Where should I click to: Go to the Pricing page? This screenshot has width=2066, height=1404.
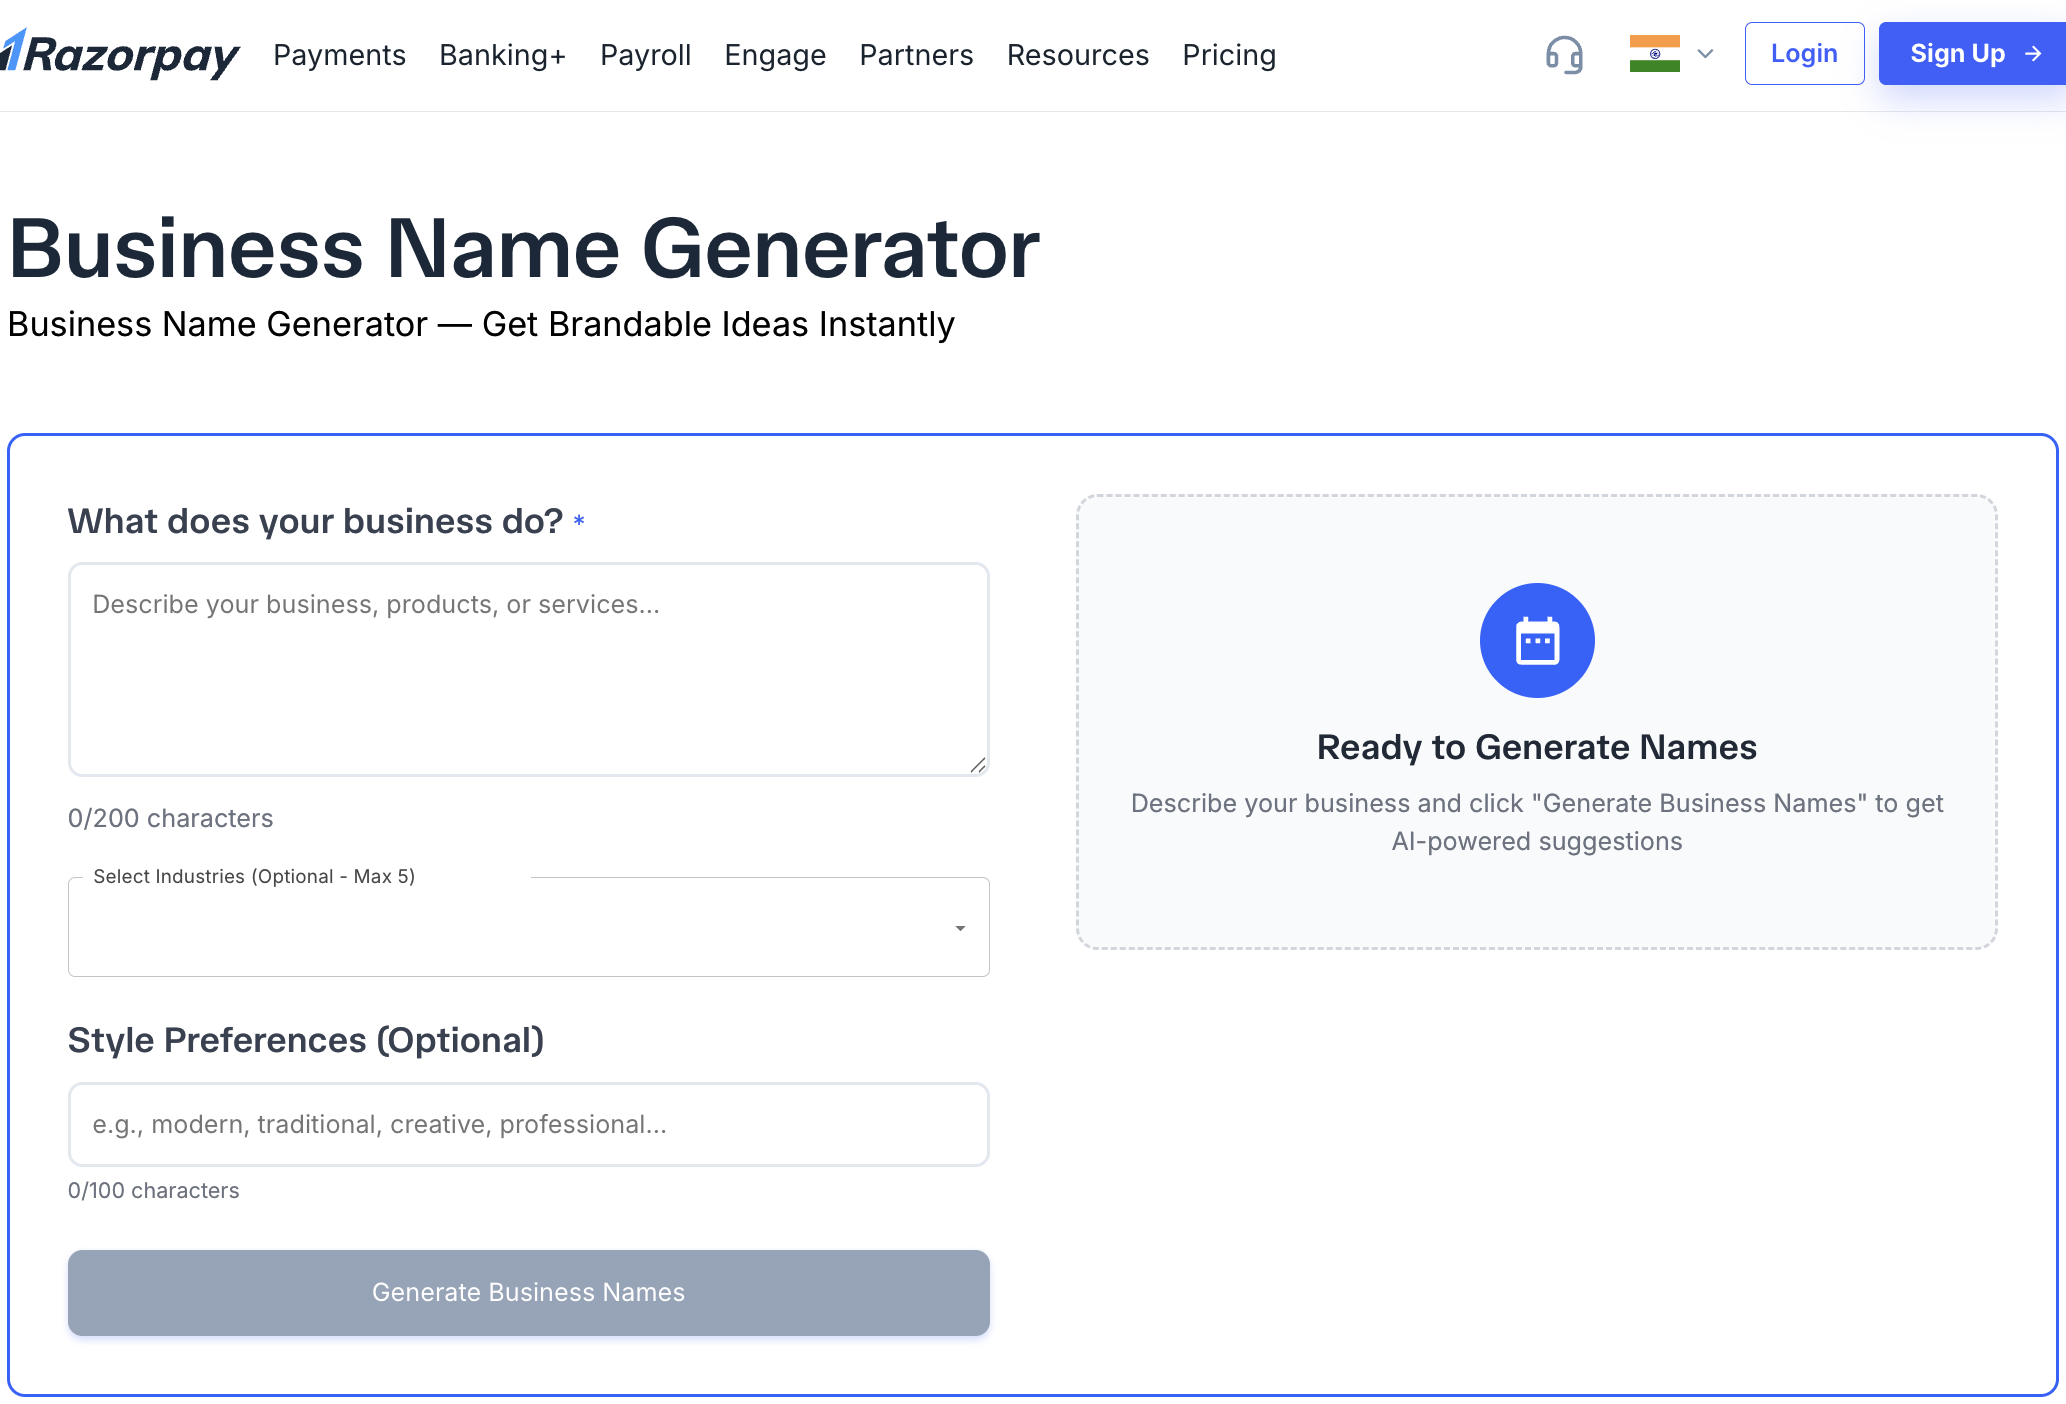pos(1228,55)
